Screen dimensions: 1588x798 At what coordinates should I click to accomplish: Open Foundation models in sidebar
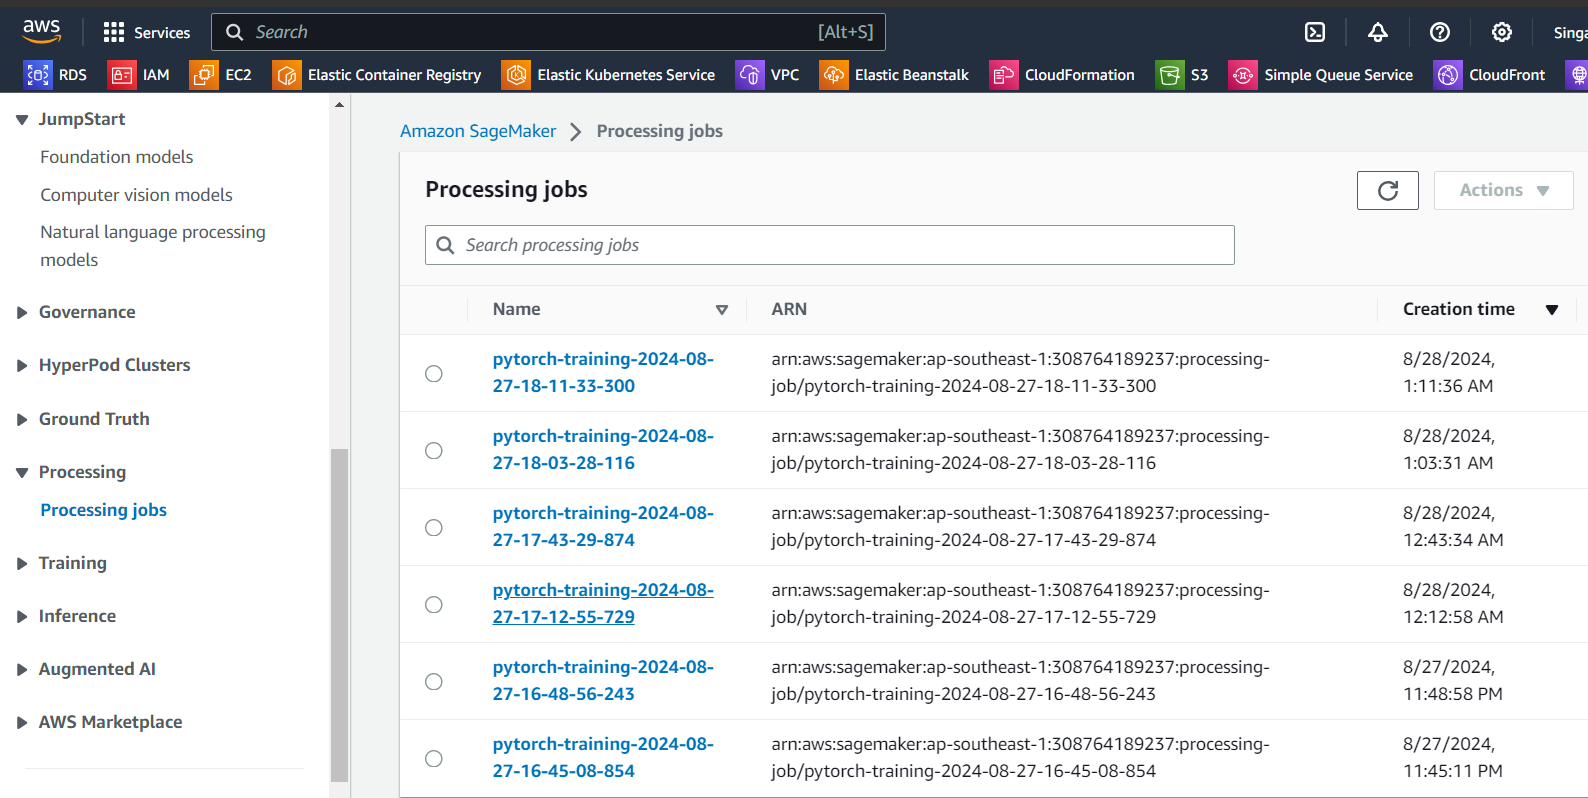coord(117,157)
